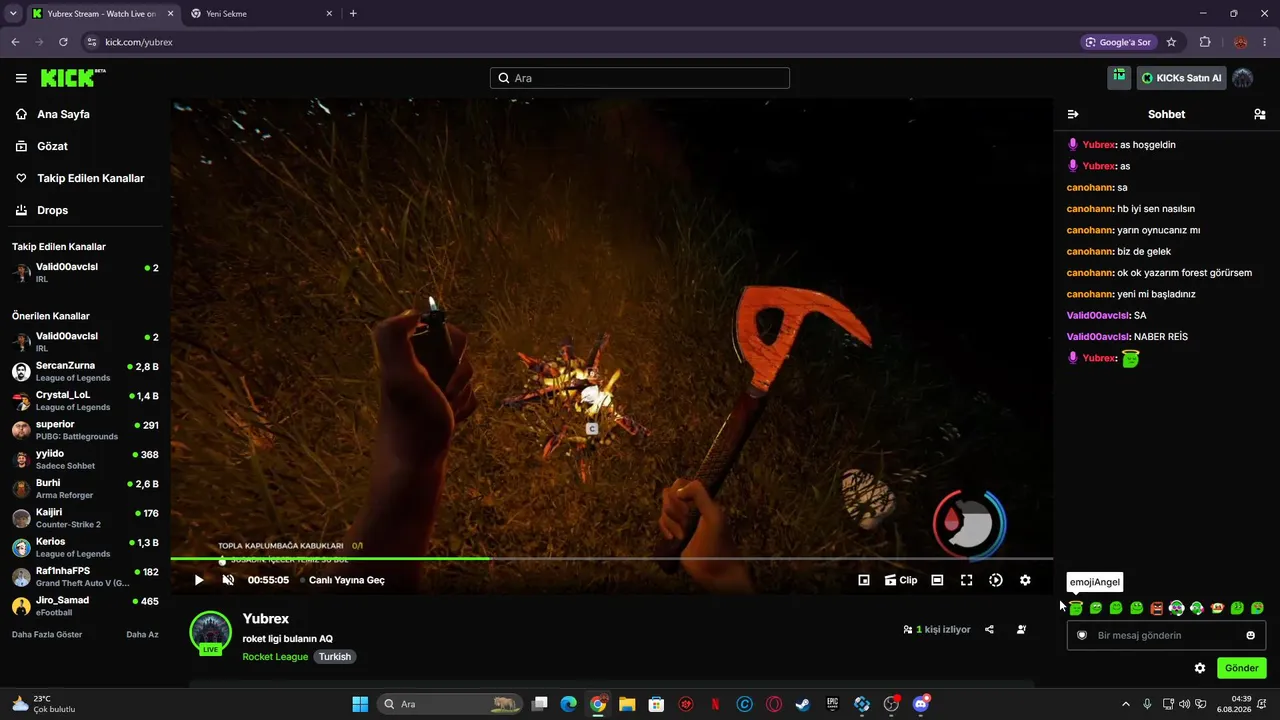Image resolution: width=1280 pixels, height=720 pixels.
Task: Expand list with Daha Fazla Göster
Action: pyautogui.click(x=47, y=634)
